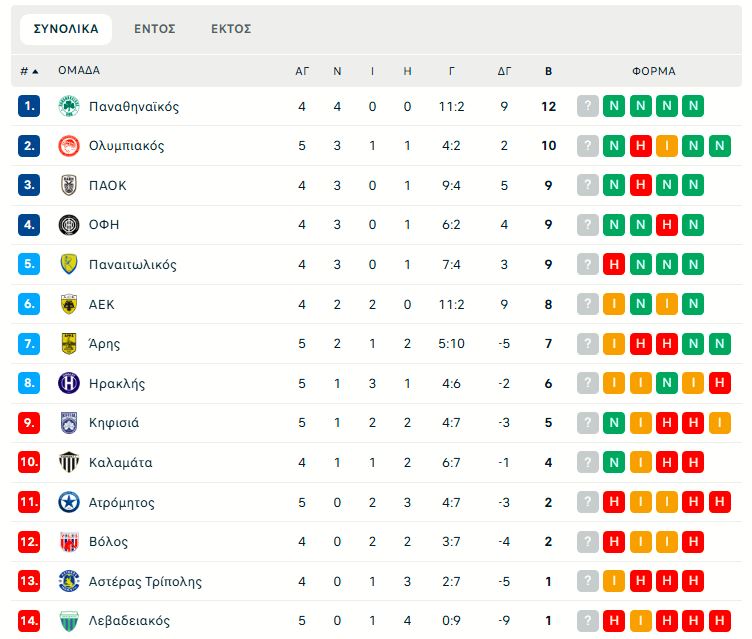Click the Παναθηναϊκός team crest icon
This screenshot has height=639, width=752.
(x=69, y=106)
